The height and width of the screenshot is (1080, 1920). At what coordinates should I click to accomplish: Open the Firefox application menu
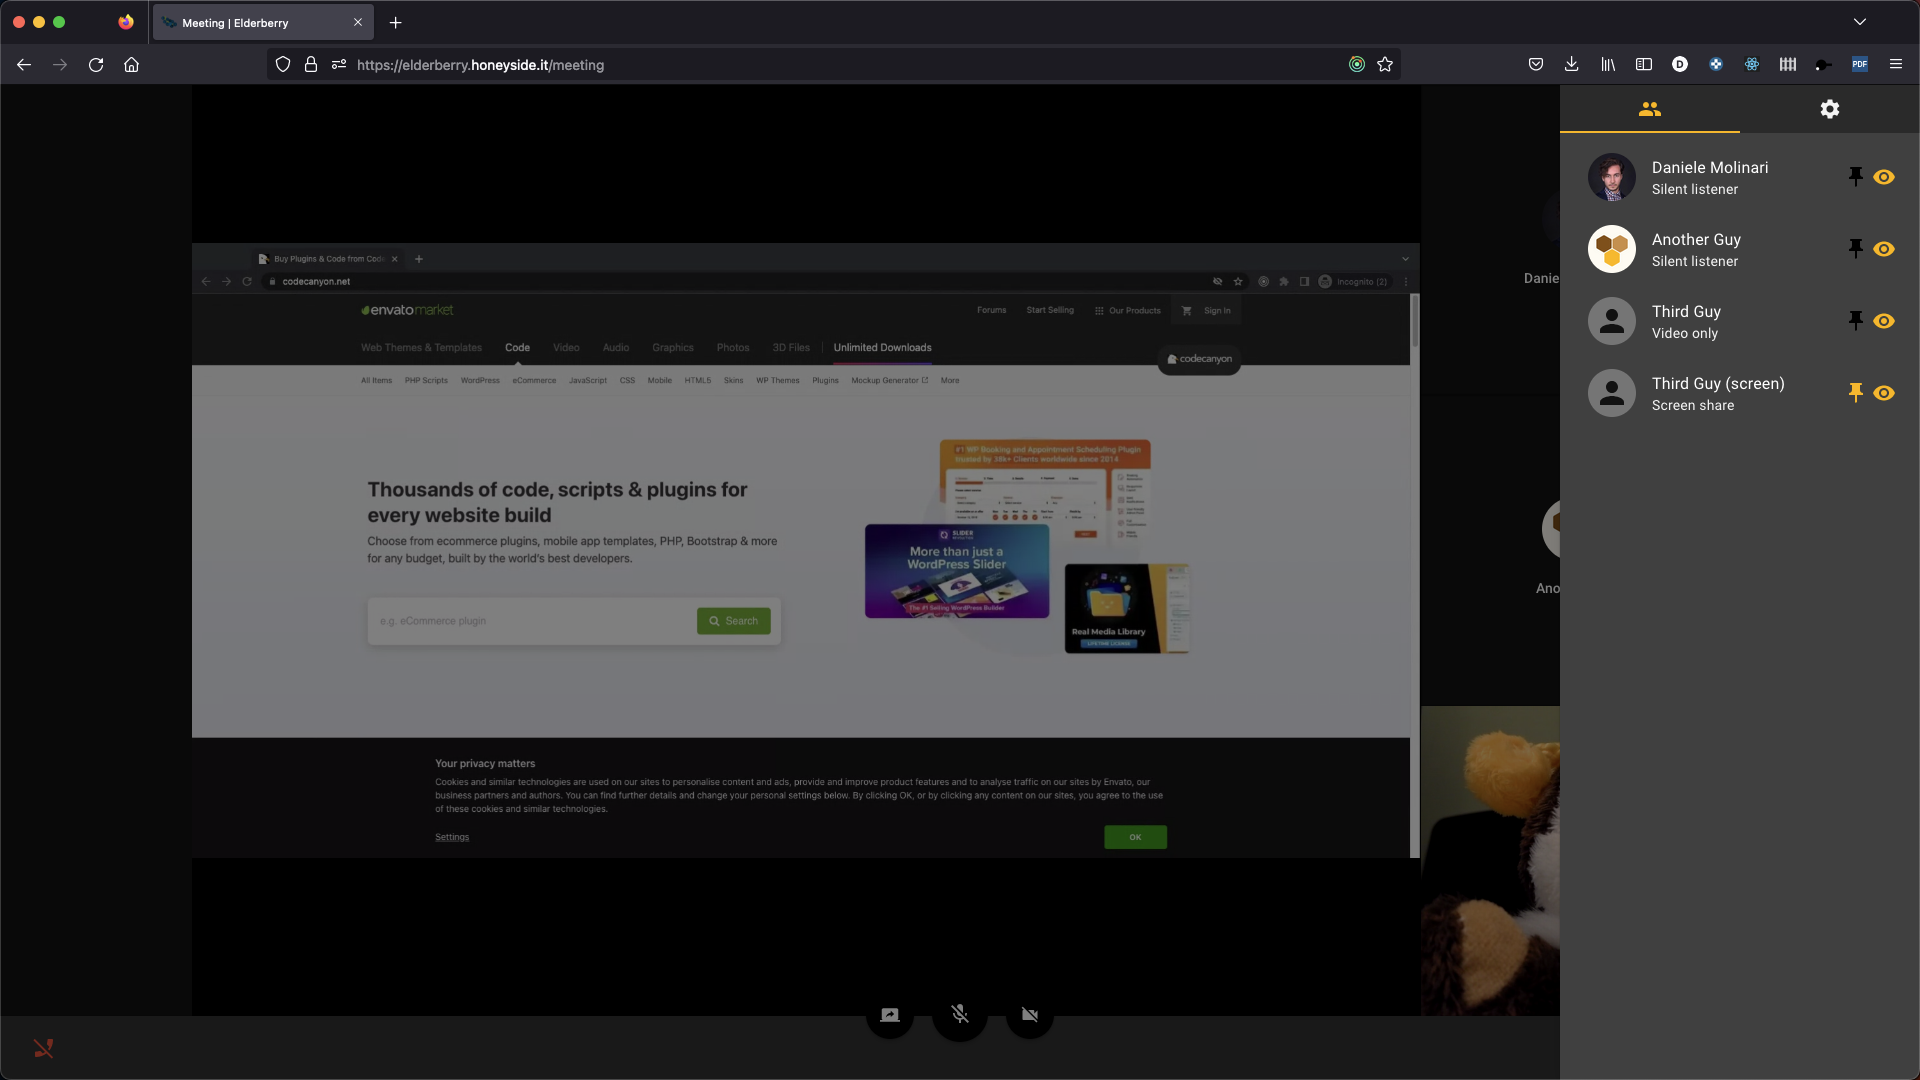1895,64
